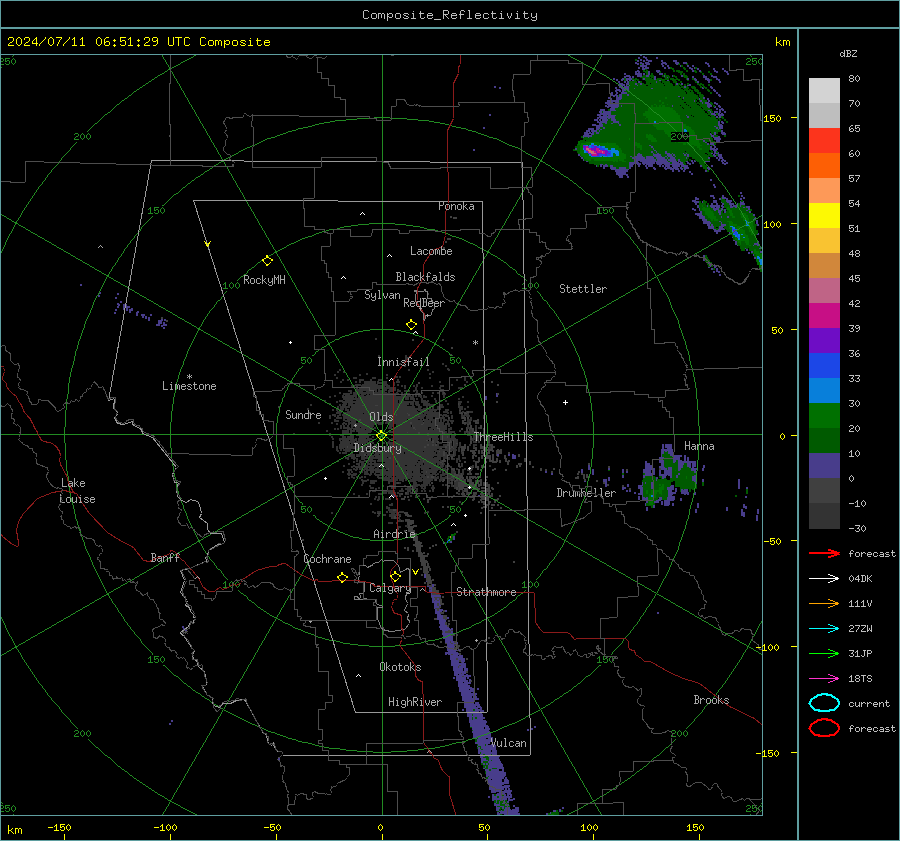Click the Okotoks label
The height and width of the screenshot is (841, 900).
(400, 667)
